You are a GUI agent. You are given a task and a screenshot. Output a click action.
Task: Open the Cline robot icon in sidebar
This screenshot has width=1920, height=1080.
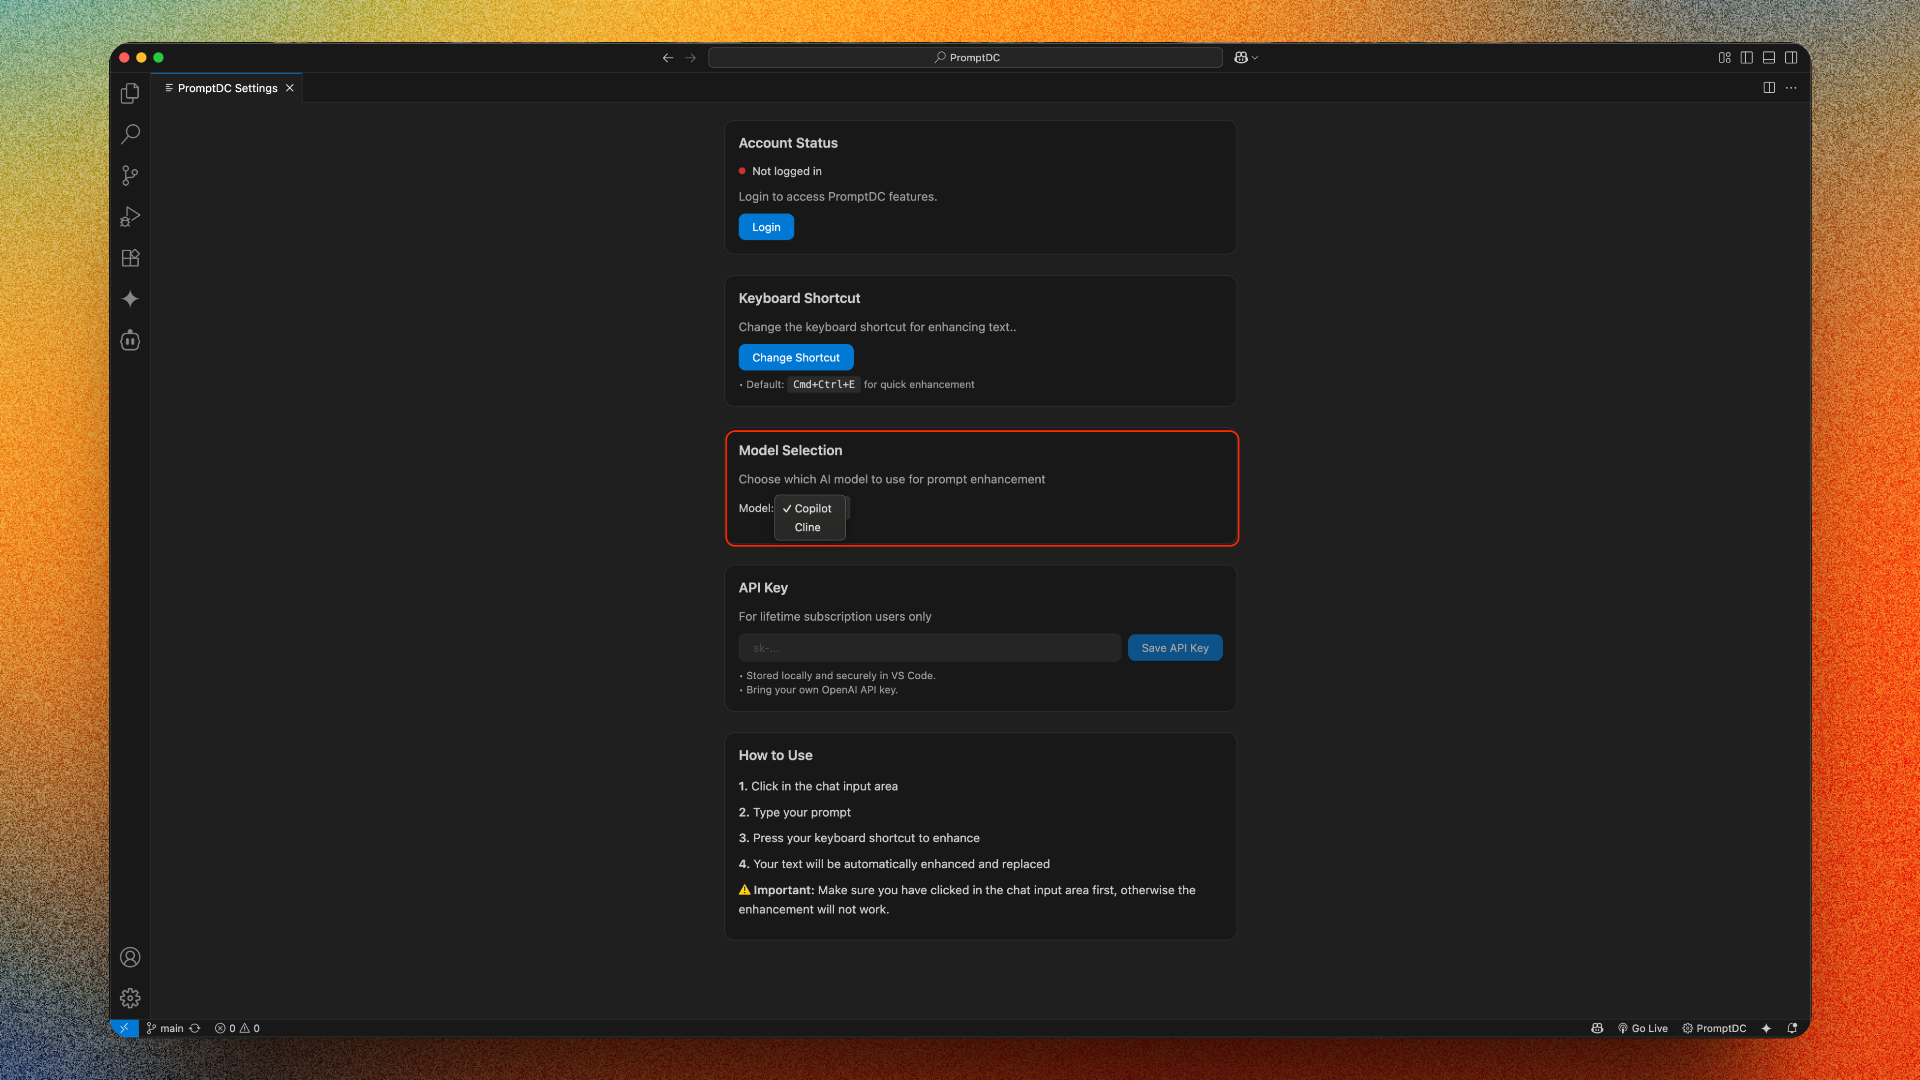tap(130, 341)
